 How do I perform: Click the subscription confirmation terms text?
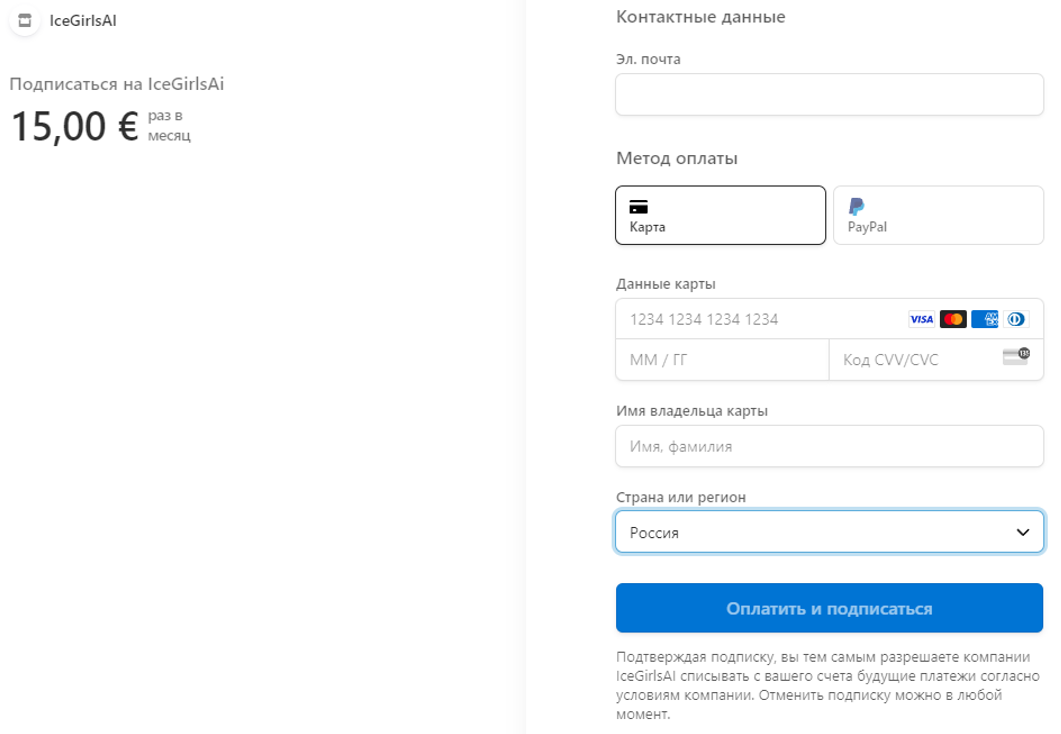(828, 685)
